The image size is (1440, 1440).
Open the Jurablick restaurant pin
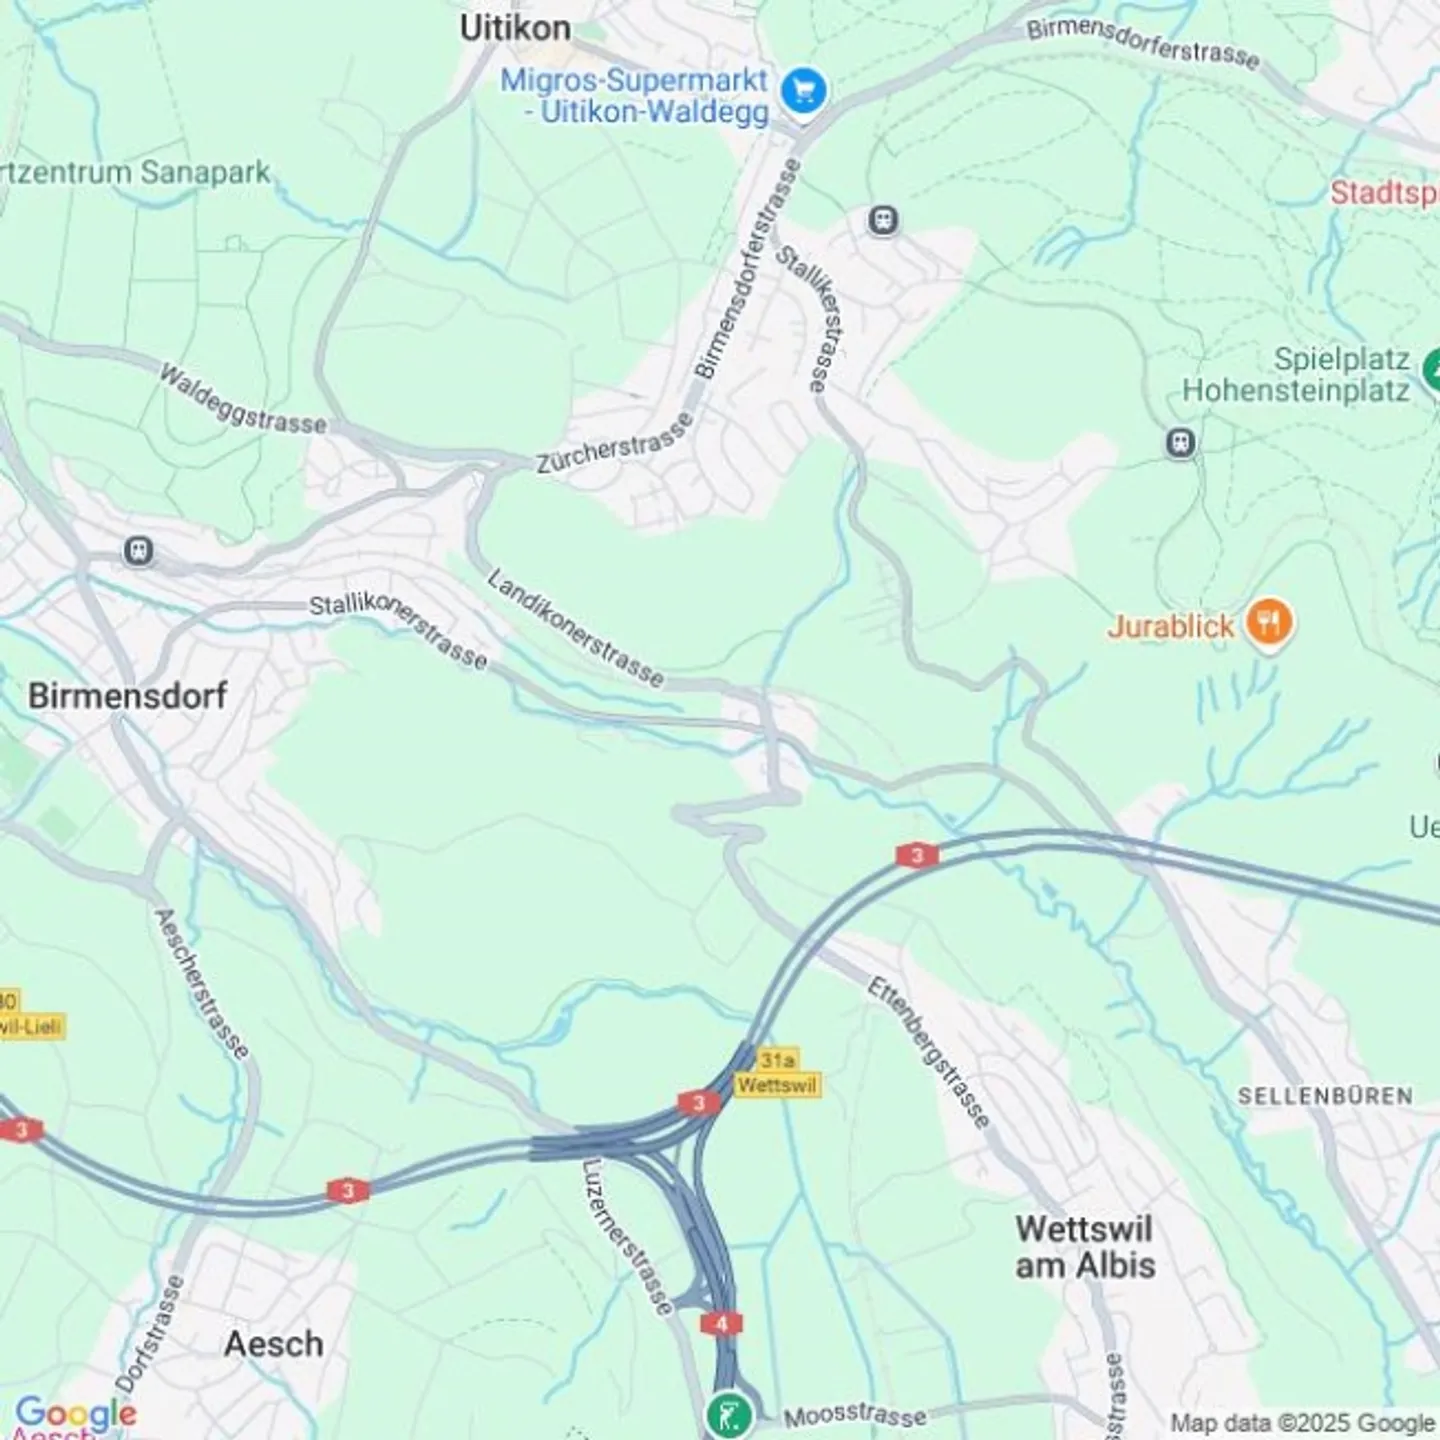[x=1269, y=624]
